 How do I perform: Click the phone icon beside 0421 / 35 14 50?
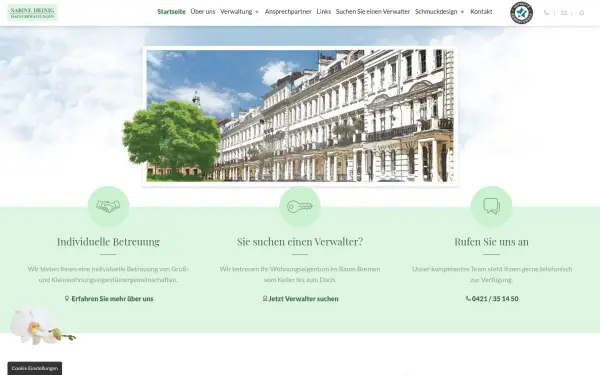click(x=468, y=298)
